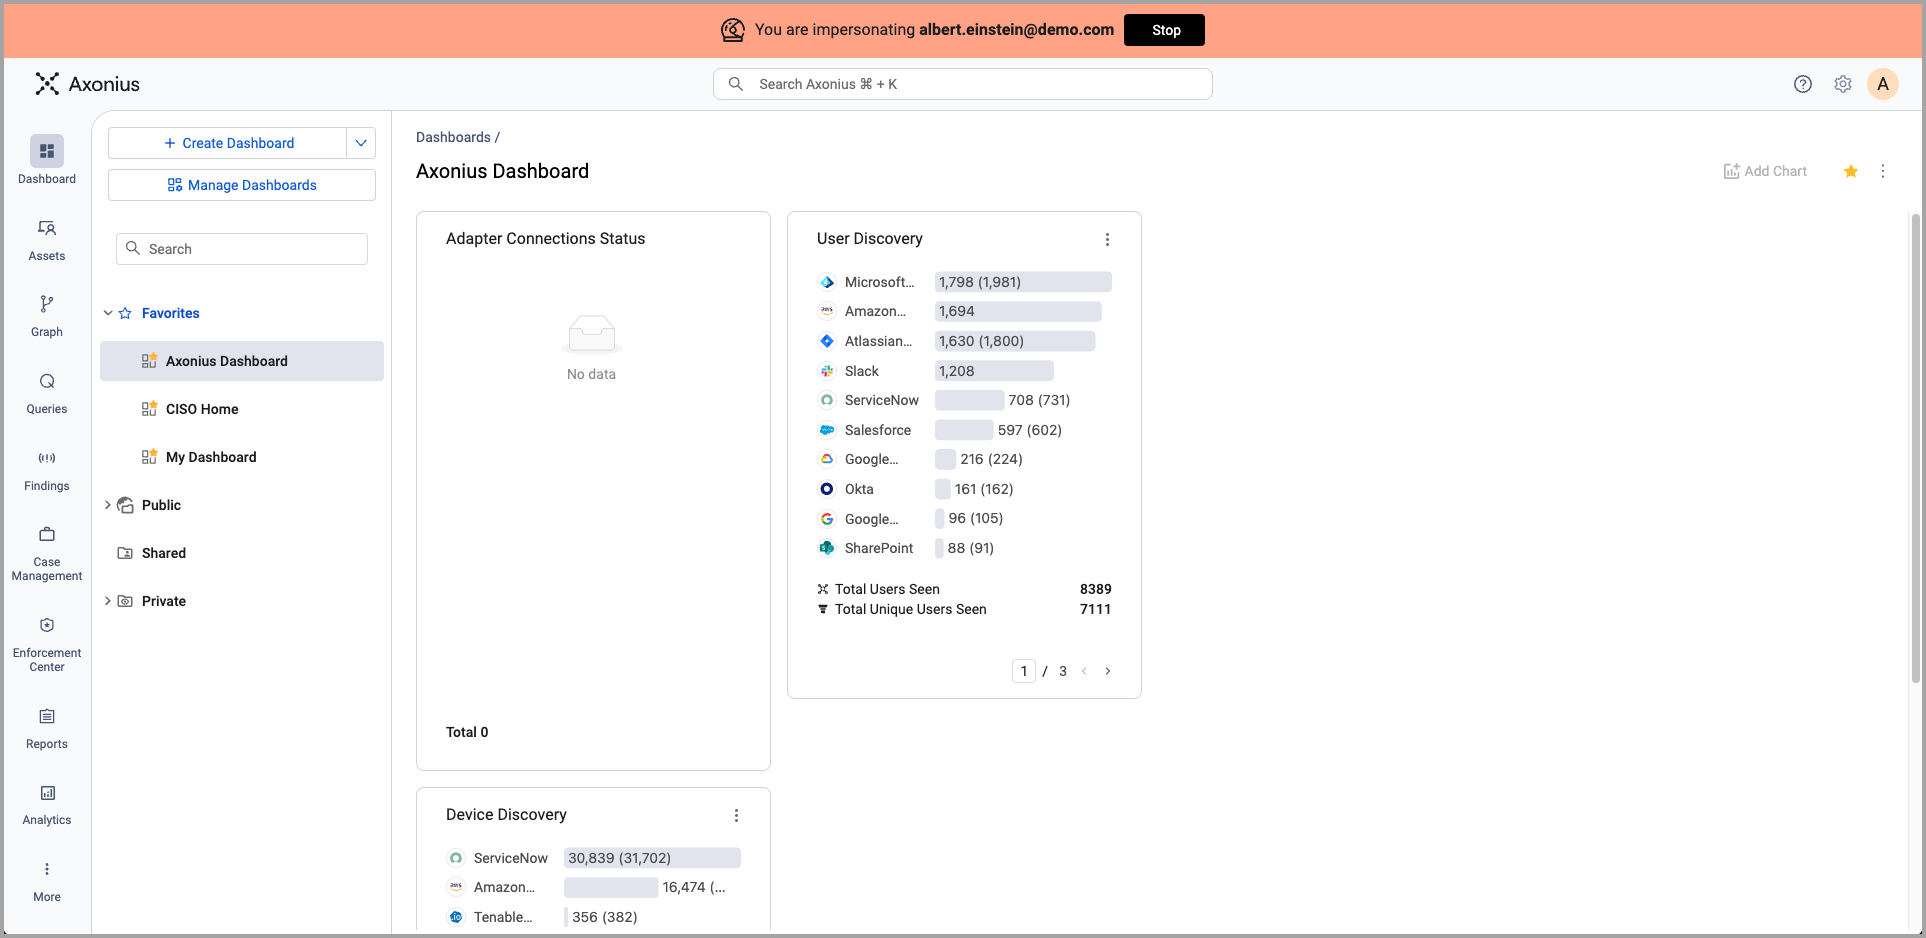1926x938 pixels.
Task: Click the Tenable adapter icon in Device Discovery
Action: 456,917
